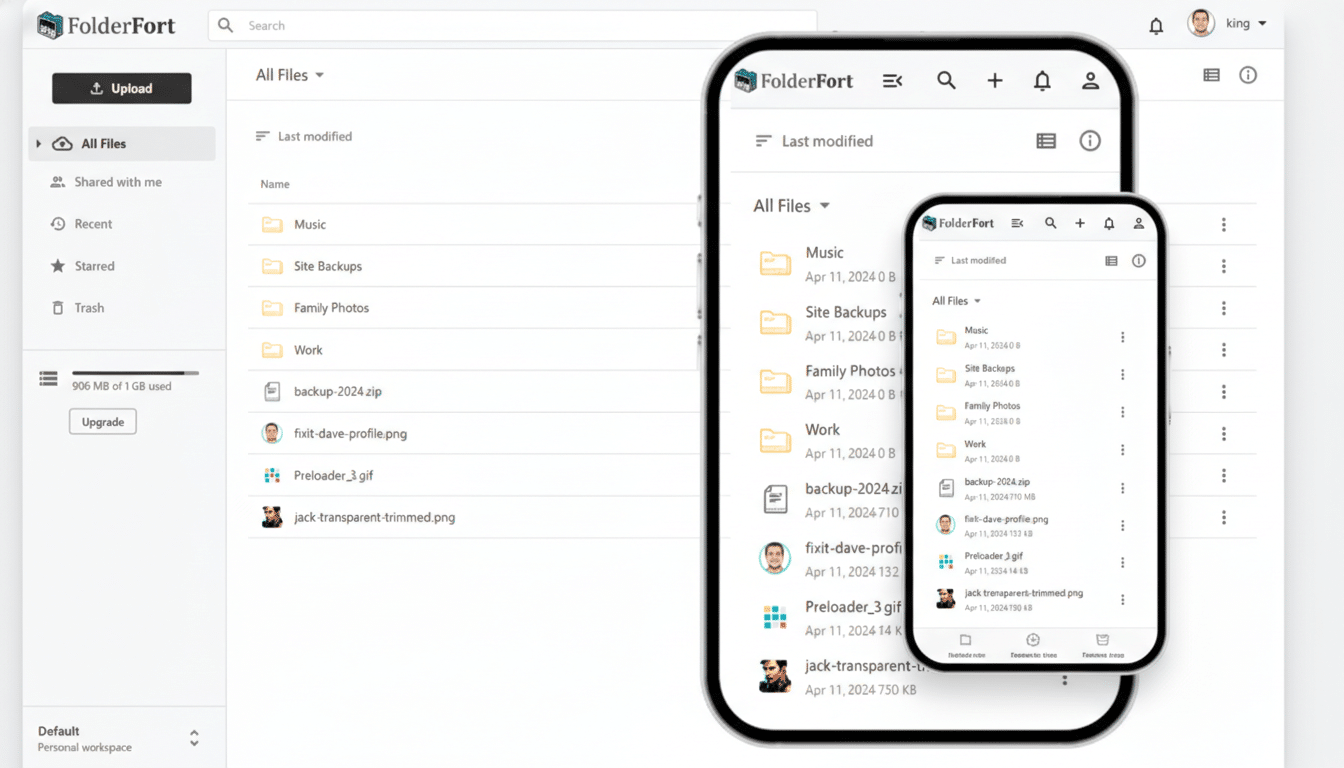Click the search icon on the tablet header
Image resolution: width=1344 pixels, height=768 pixels.
(946, 81)
